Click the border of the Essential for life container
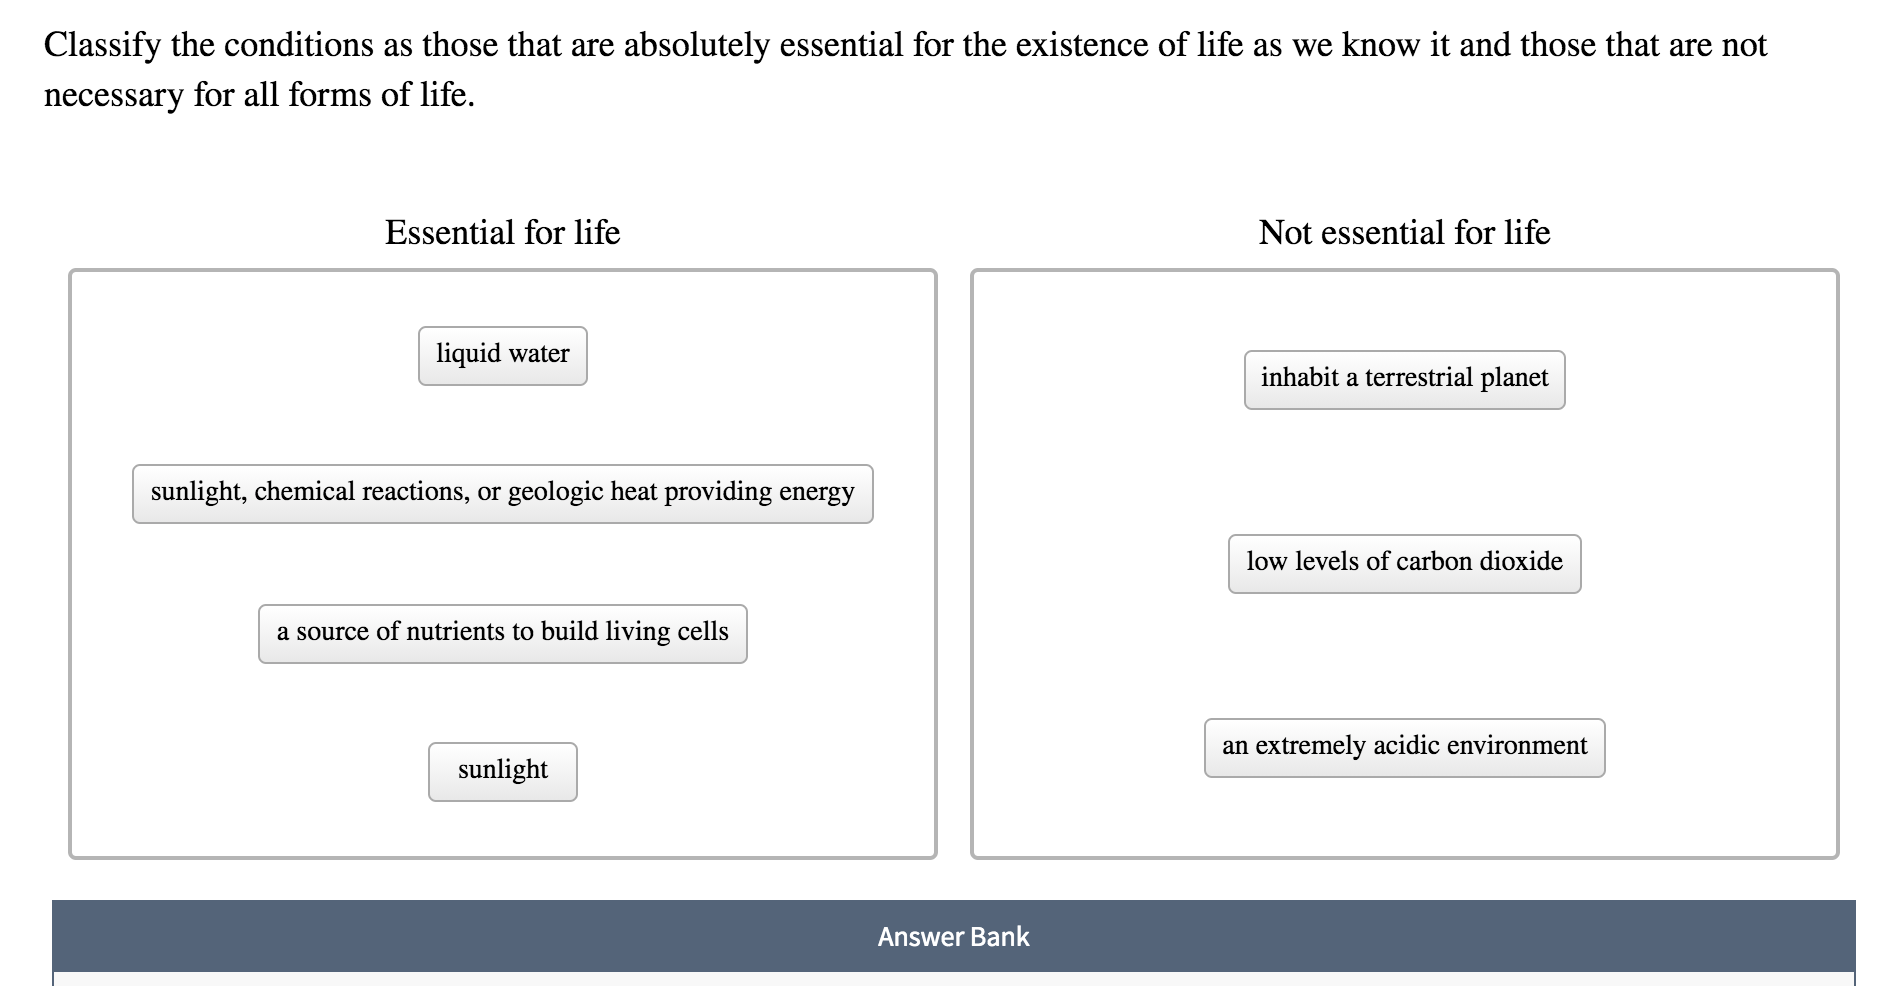The image size is (1894, 986). [x=70, y=560]
